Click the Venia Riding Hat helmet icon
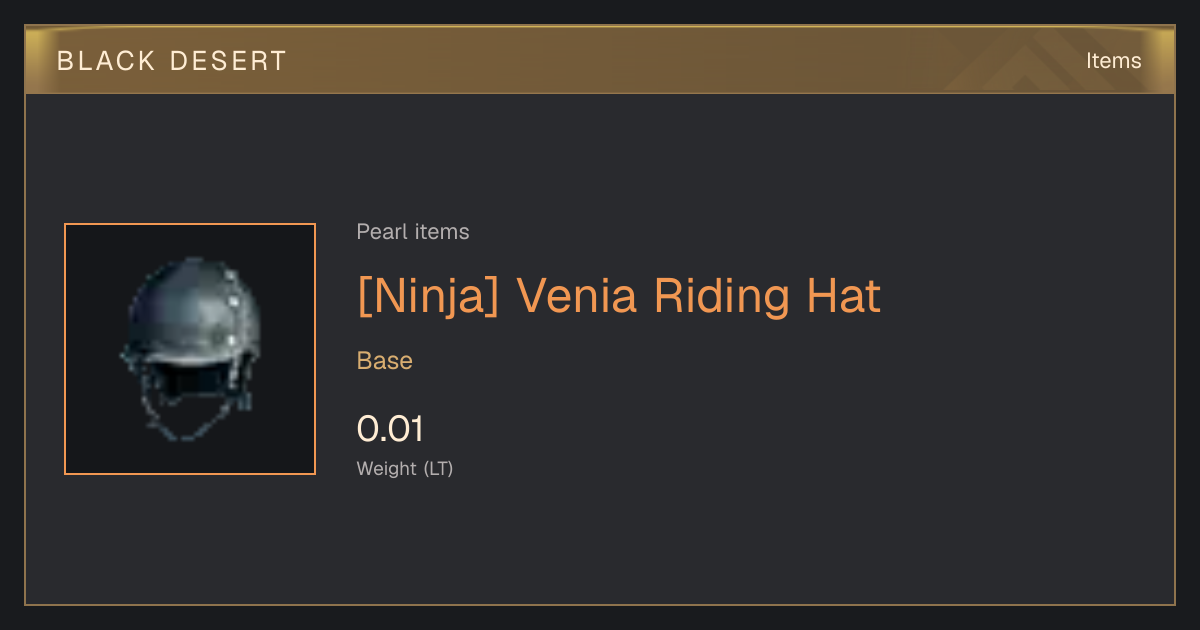This screenshot has width=1200, height=630. pos(190,349)
